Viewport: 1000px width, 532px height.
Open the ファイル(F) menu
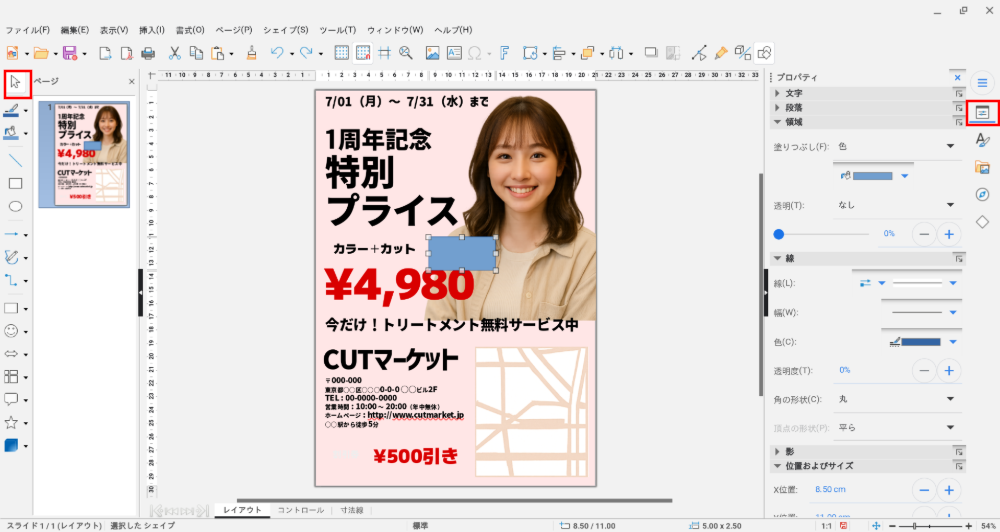[27, 30]
